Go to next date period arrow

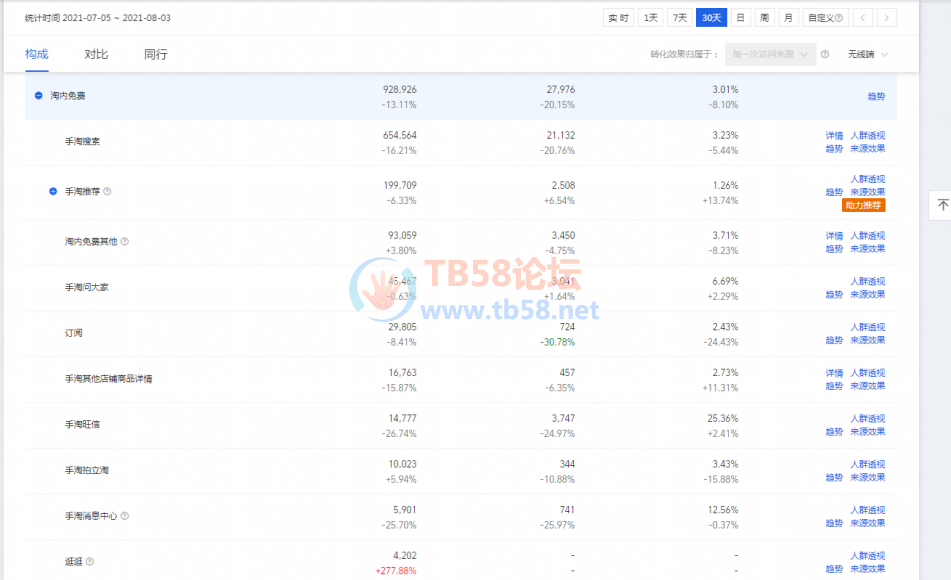tap(886, 17)
